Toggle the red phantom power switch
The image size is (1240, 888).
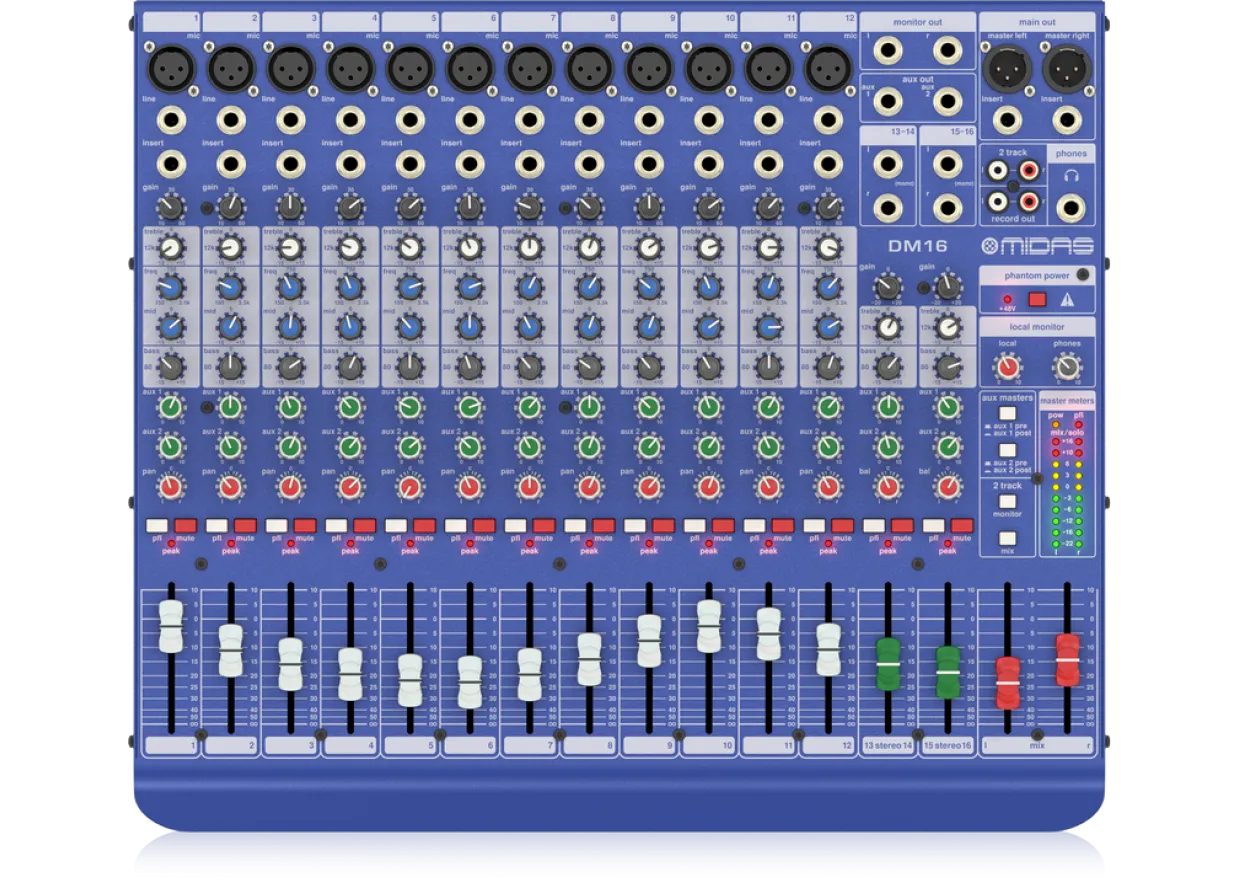(1037, 298)
